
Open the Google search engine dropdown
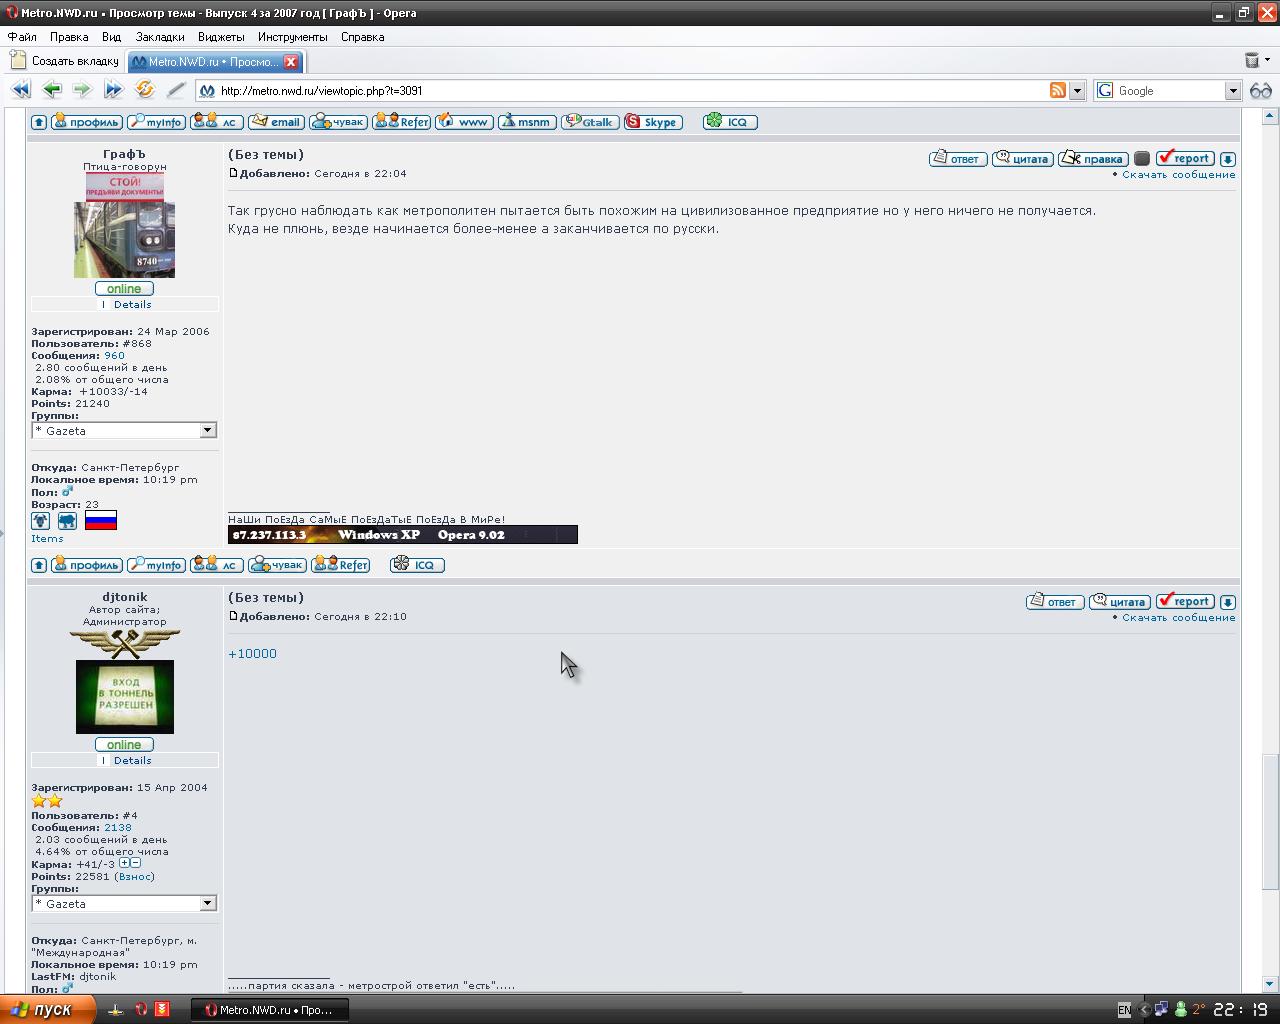point(1232,91)
